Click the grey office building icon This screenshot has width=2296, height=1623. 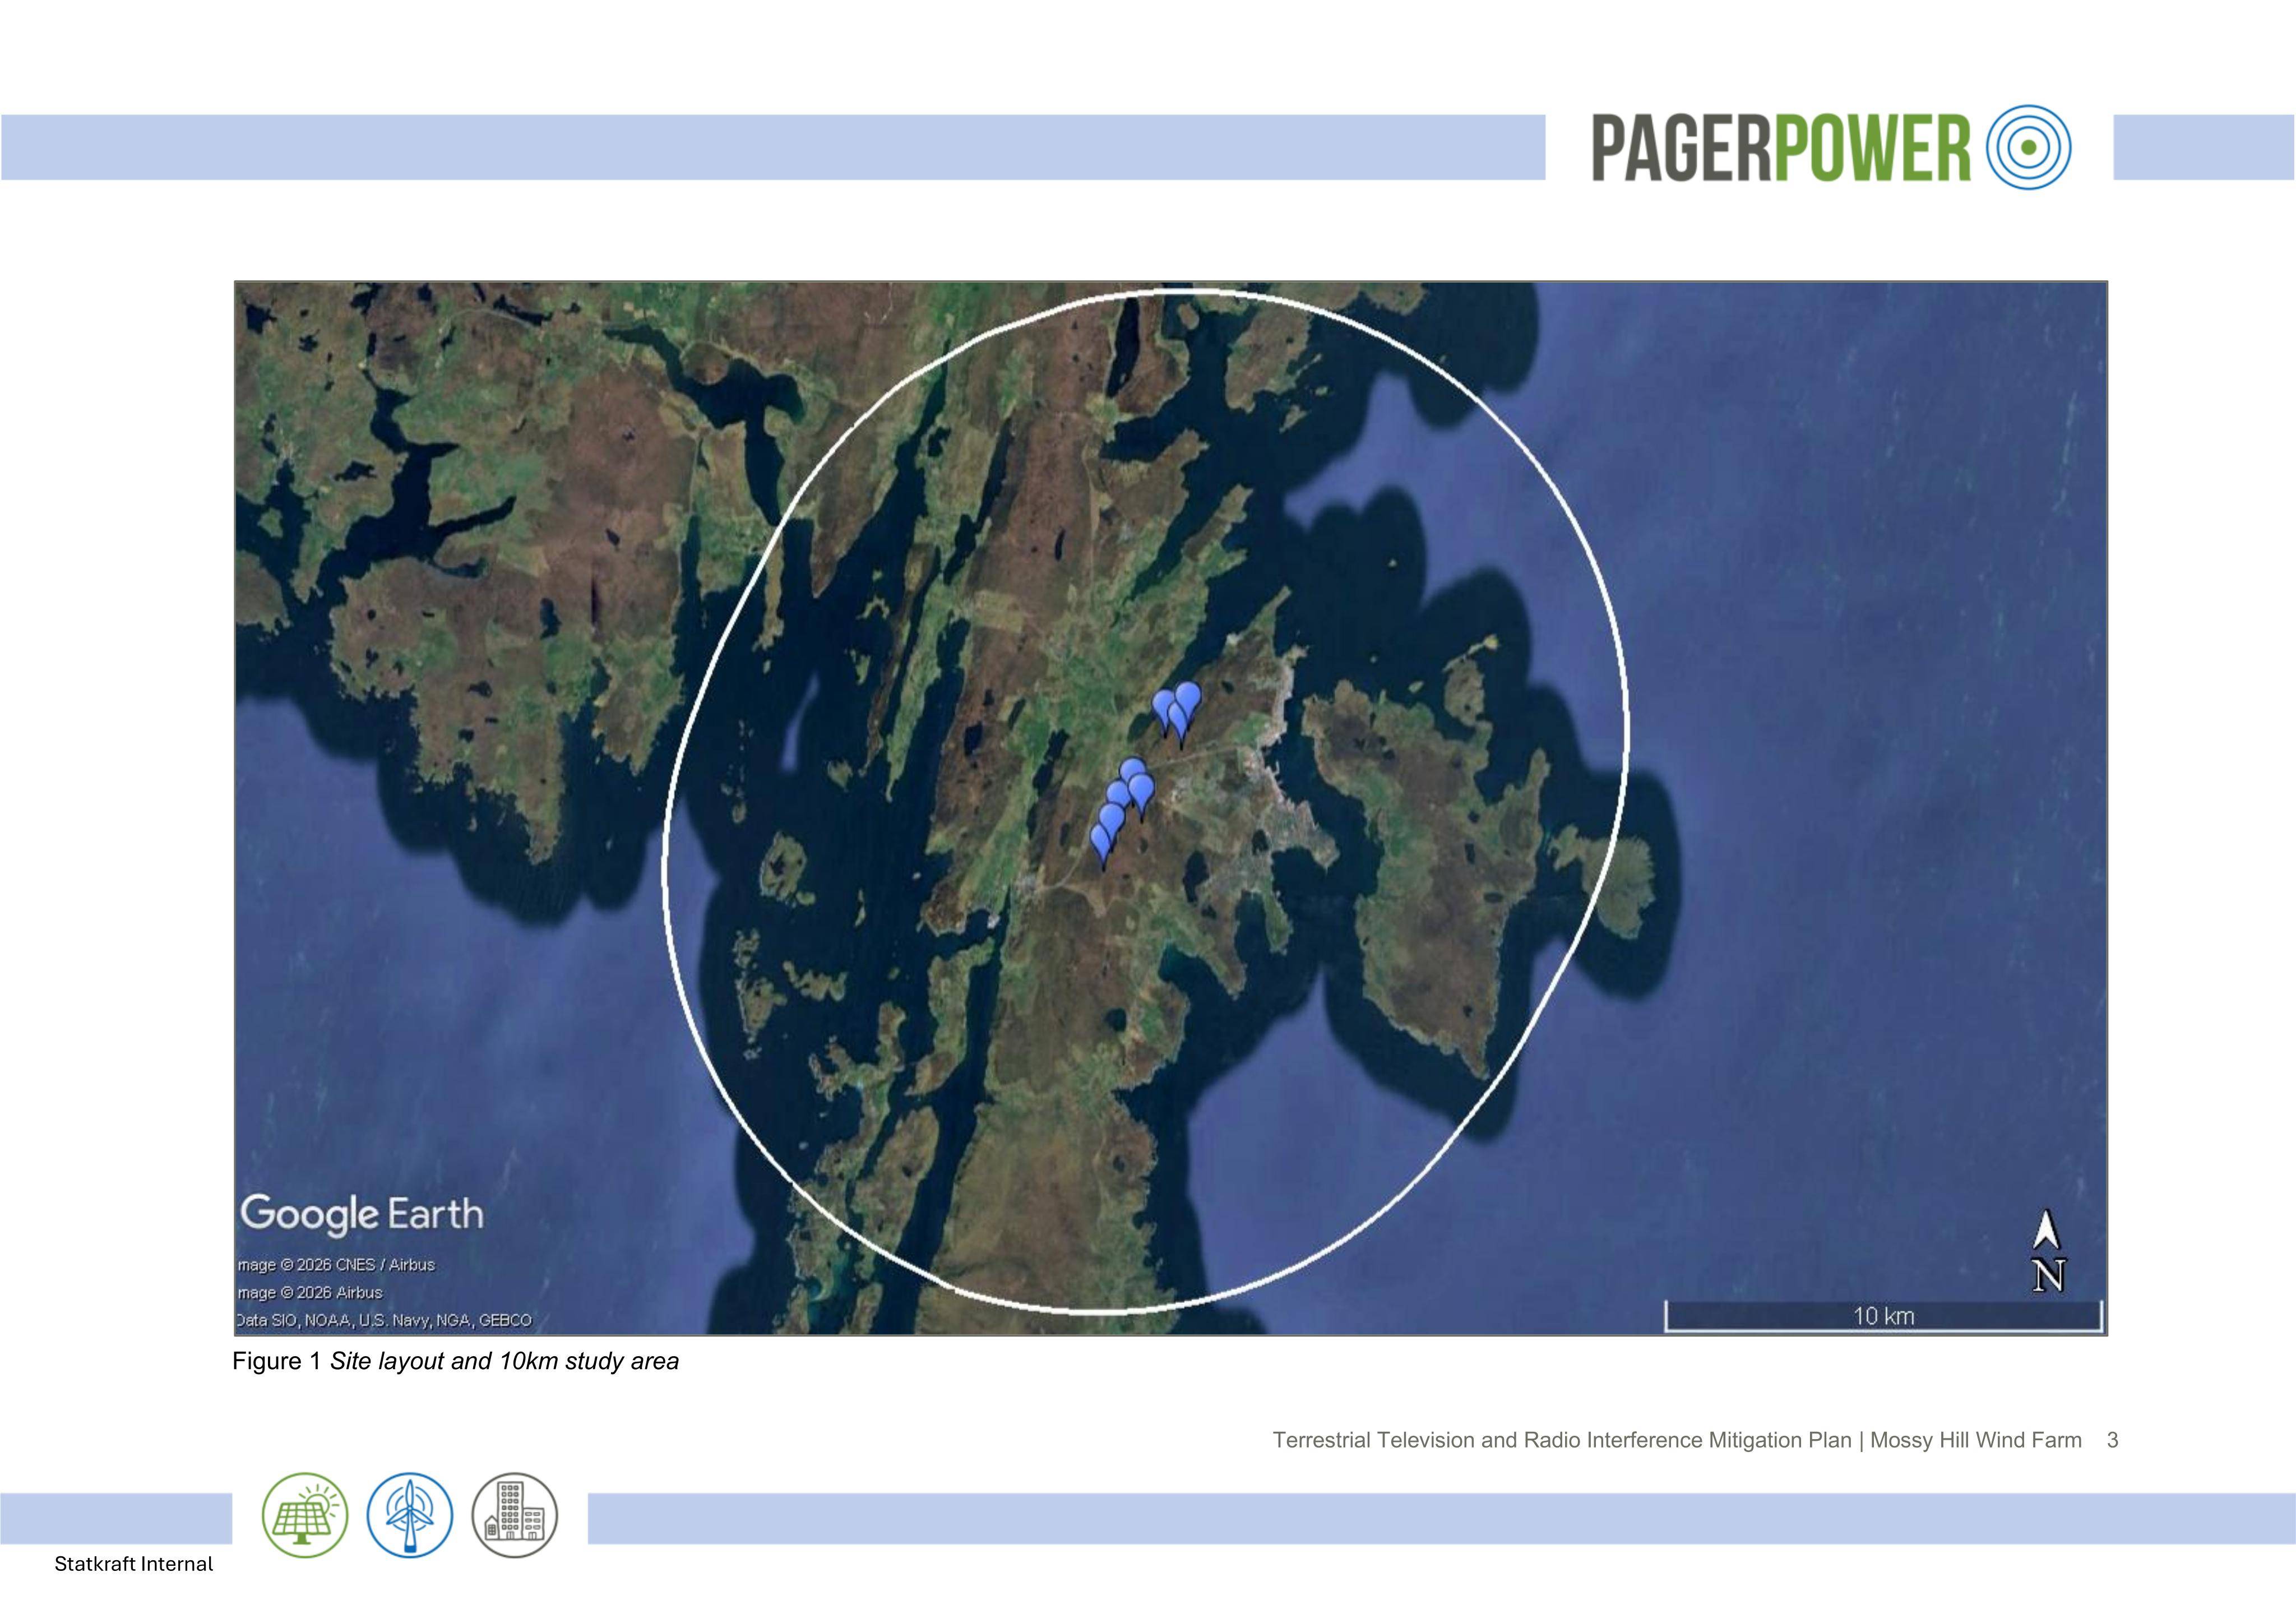tap(514, 1515)
